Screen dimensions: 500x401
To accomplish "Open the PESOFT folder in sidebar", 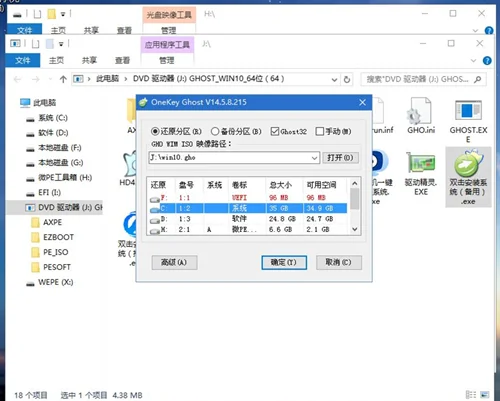I will pyautogui.click(x=51, y=267).
